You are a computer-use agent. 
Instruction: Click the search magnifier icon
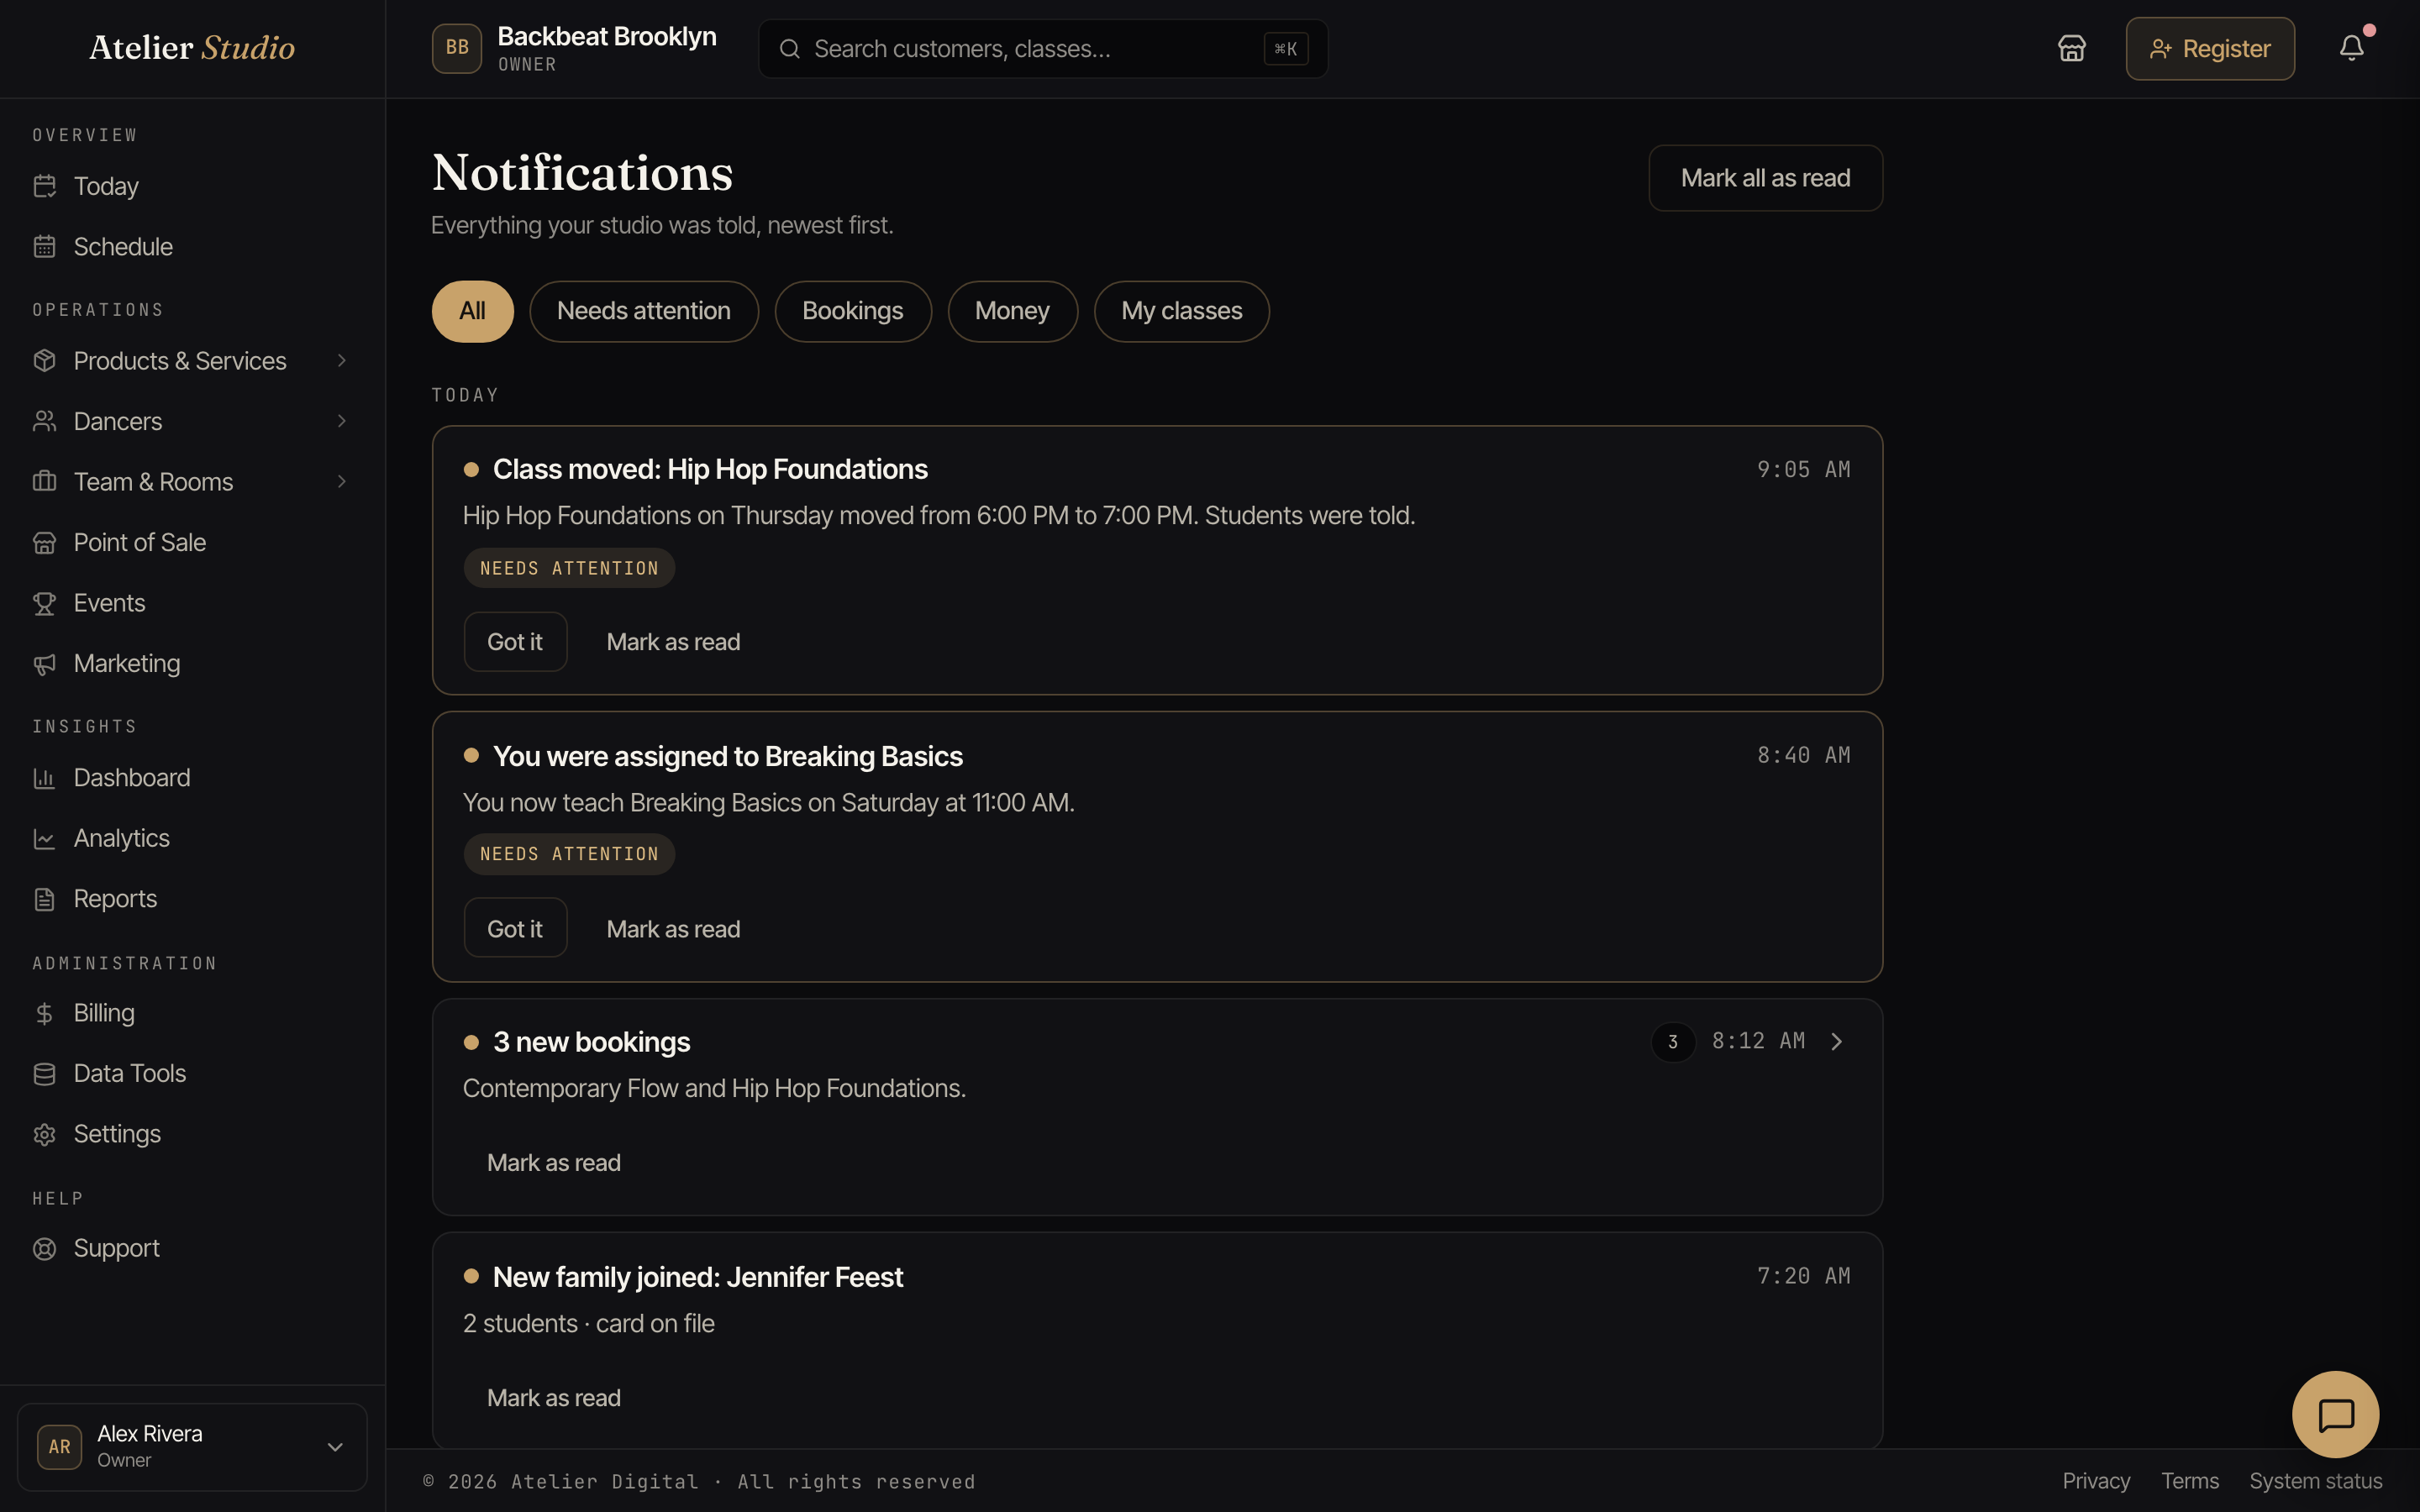click(790, 49)
